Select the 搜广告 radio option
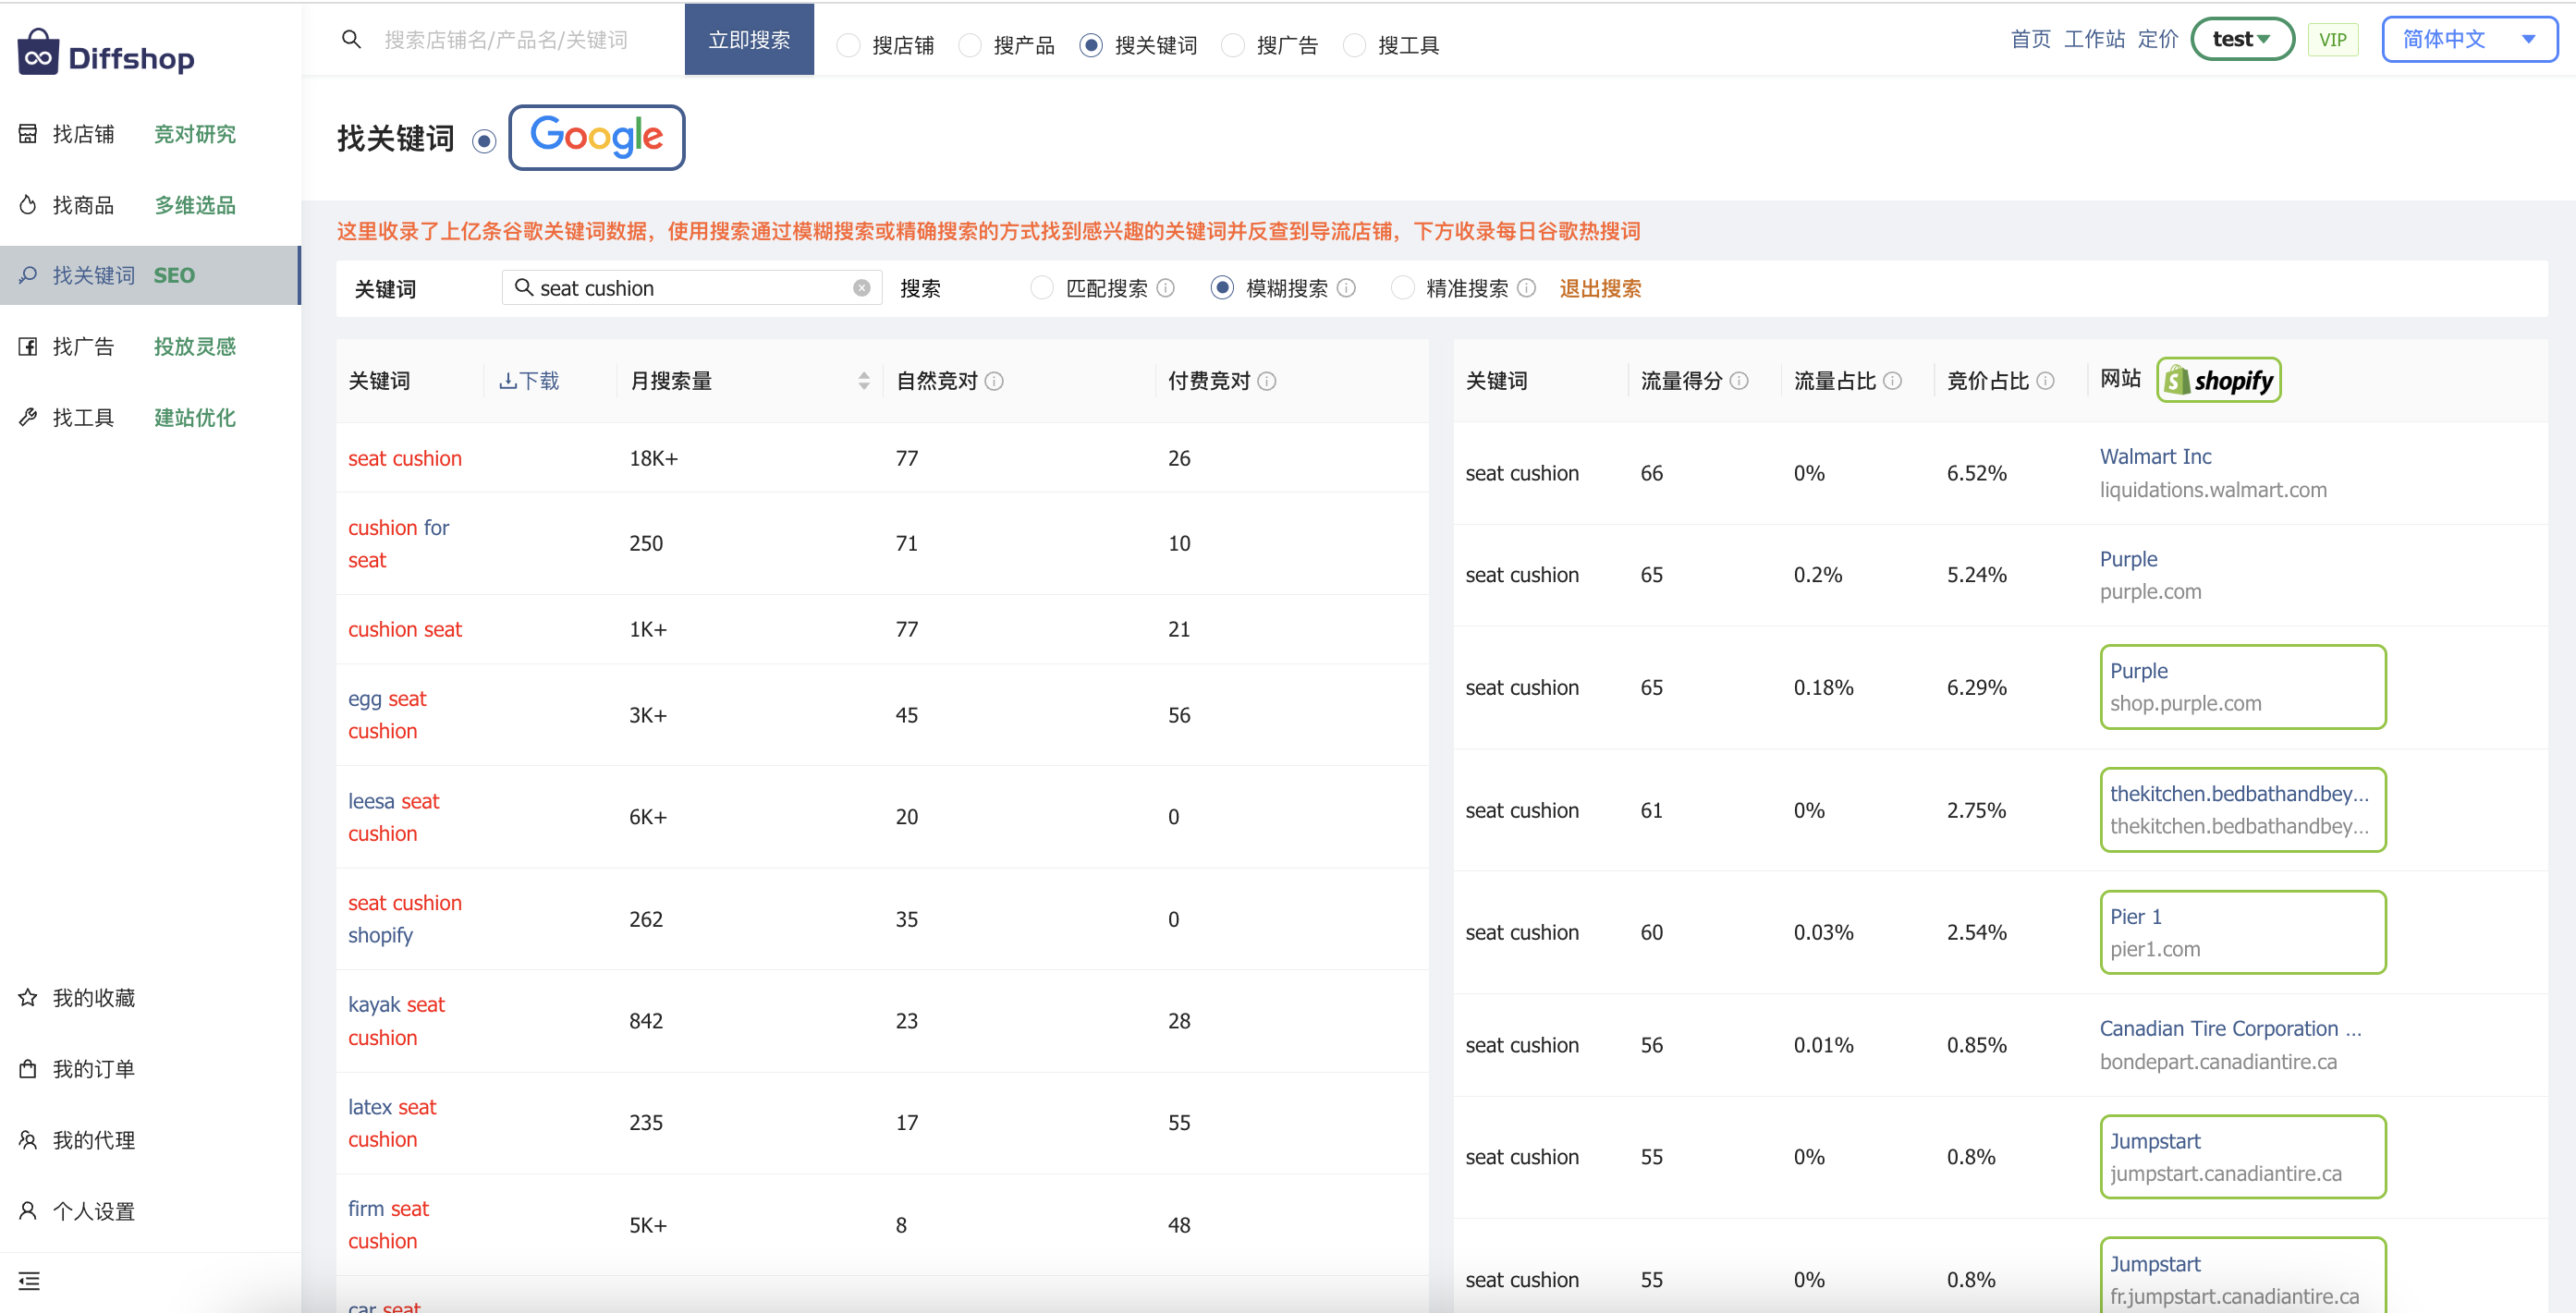2576x1313 pixels. coord(1233,45)
